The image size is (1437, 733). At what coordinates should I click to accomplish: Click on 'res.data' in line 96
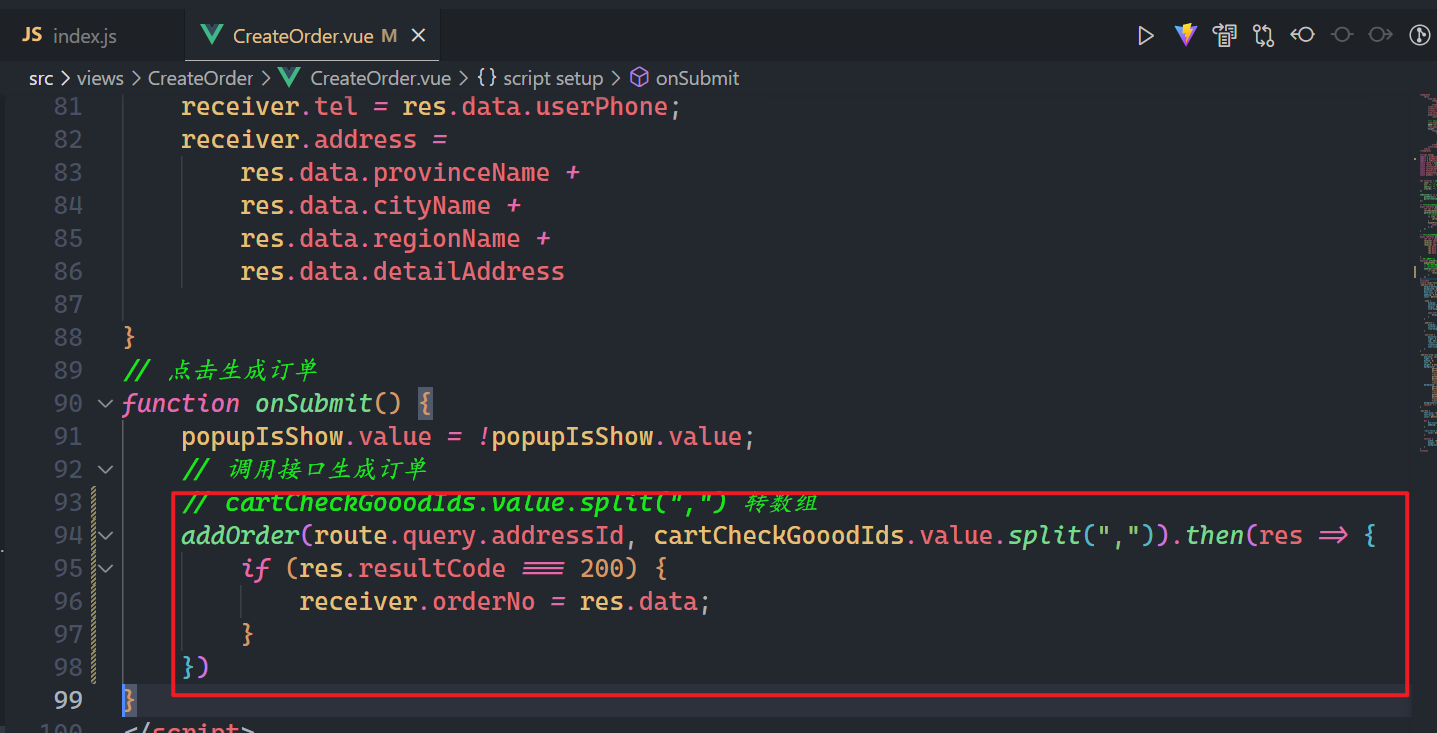[x=638, y=601]
